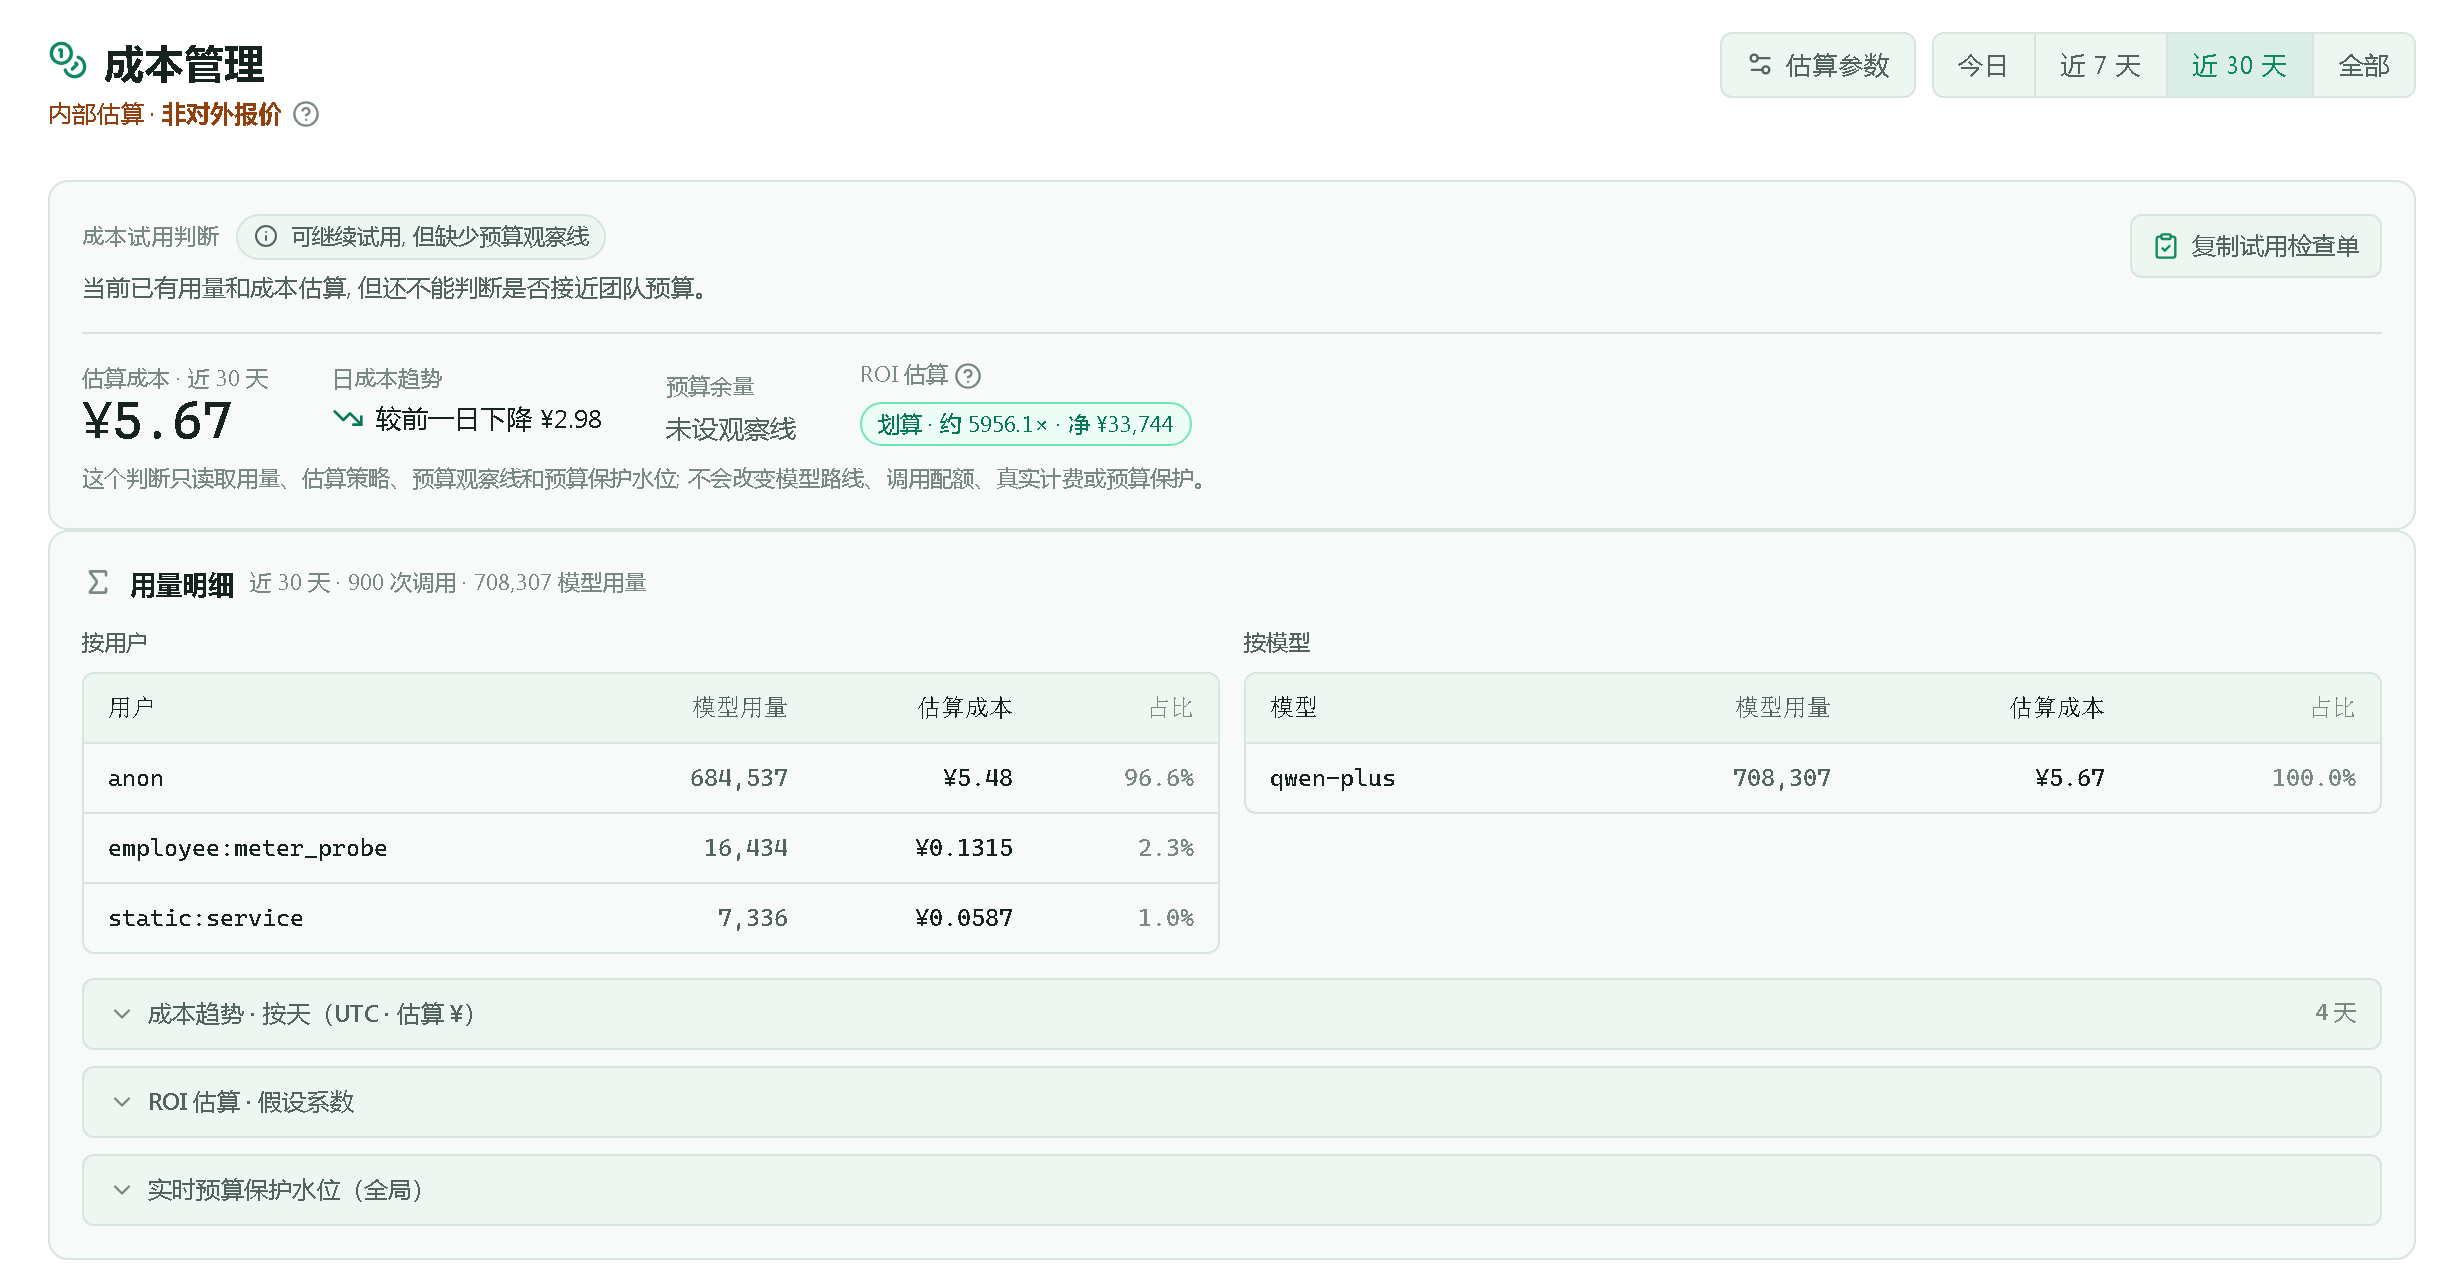Click the clipboard icon in 复制试用检查单
2464x1284 pixels.
2166,246
